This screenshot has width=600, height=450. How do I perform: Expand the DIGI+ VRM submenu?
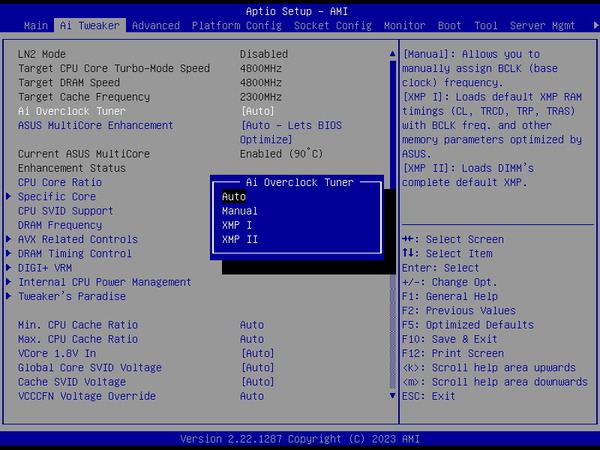tap(45, 268)
